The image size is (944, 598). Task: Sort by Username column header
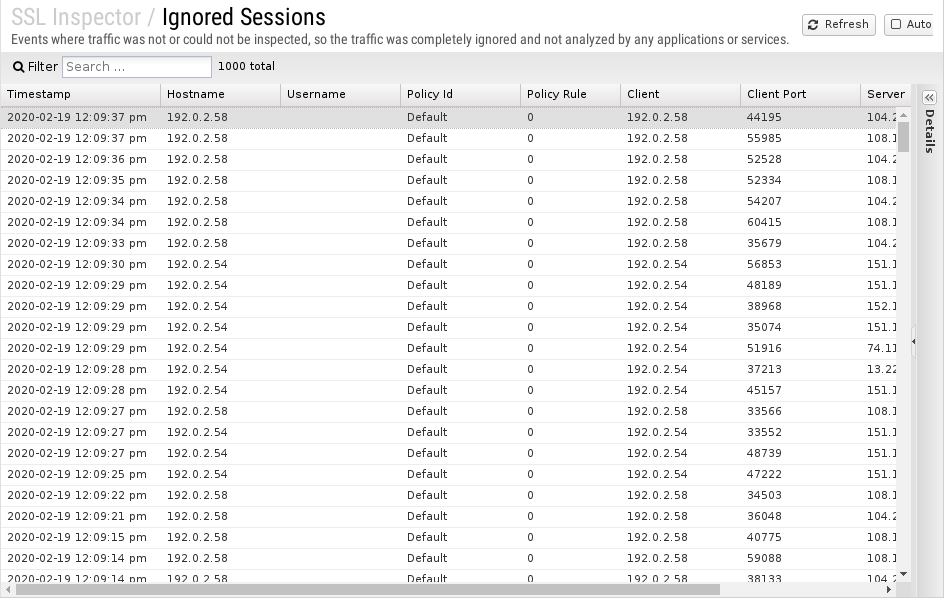340,95
